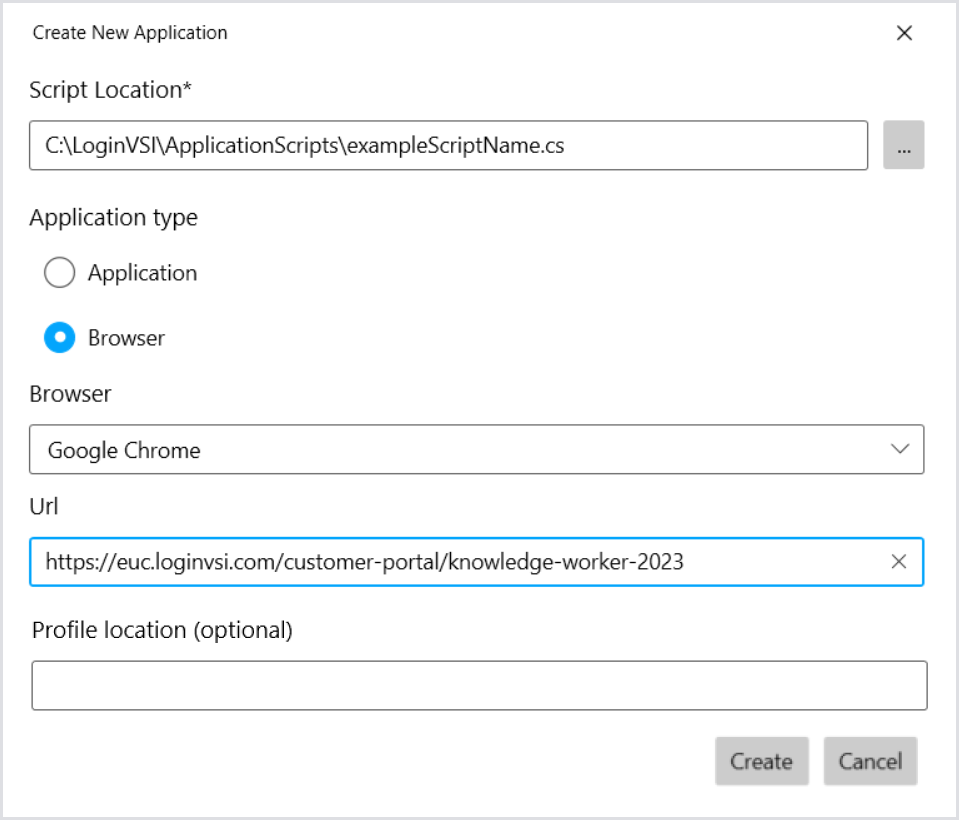This screenshot has height=820, width=959.
Task: Click the ellipsis browse button for script location
Action: [903, 146]
